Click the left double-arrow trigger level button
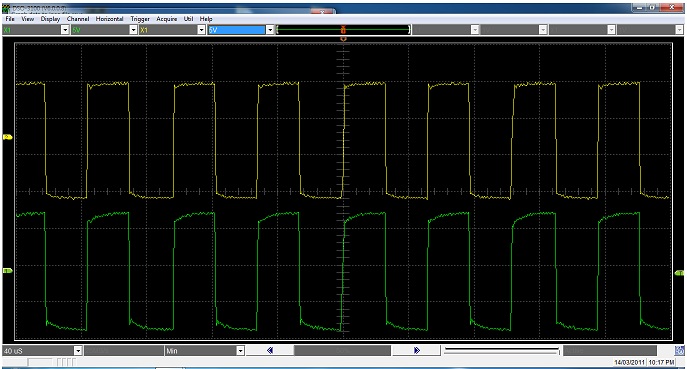Viewport: 687px width, 369px height. pos(269,350)
